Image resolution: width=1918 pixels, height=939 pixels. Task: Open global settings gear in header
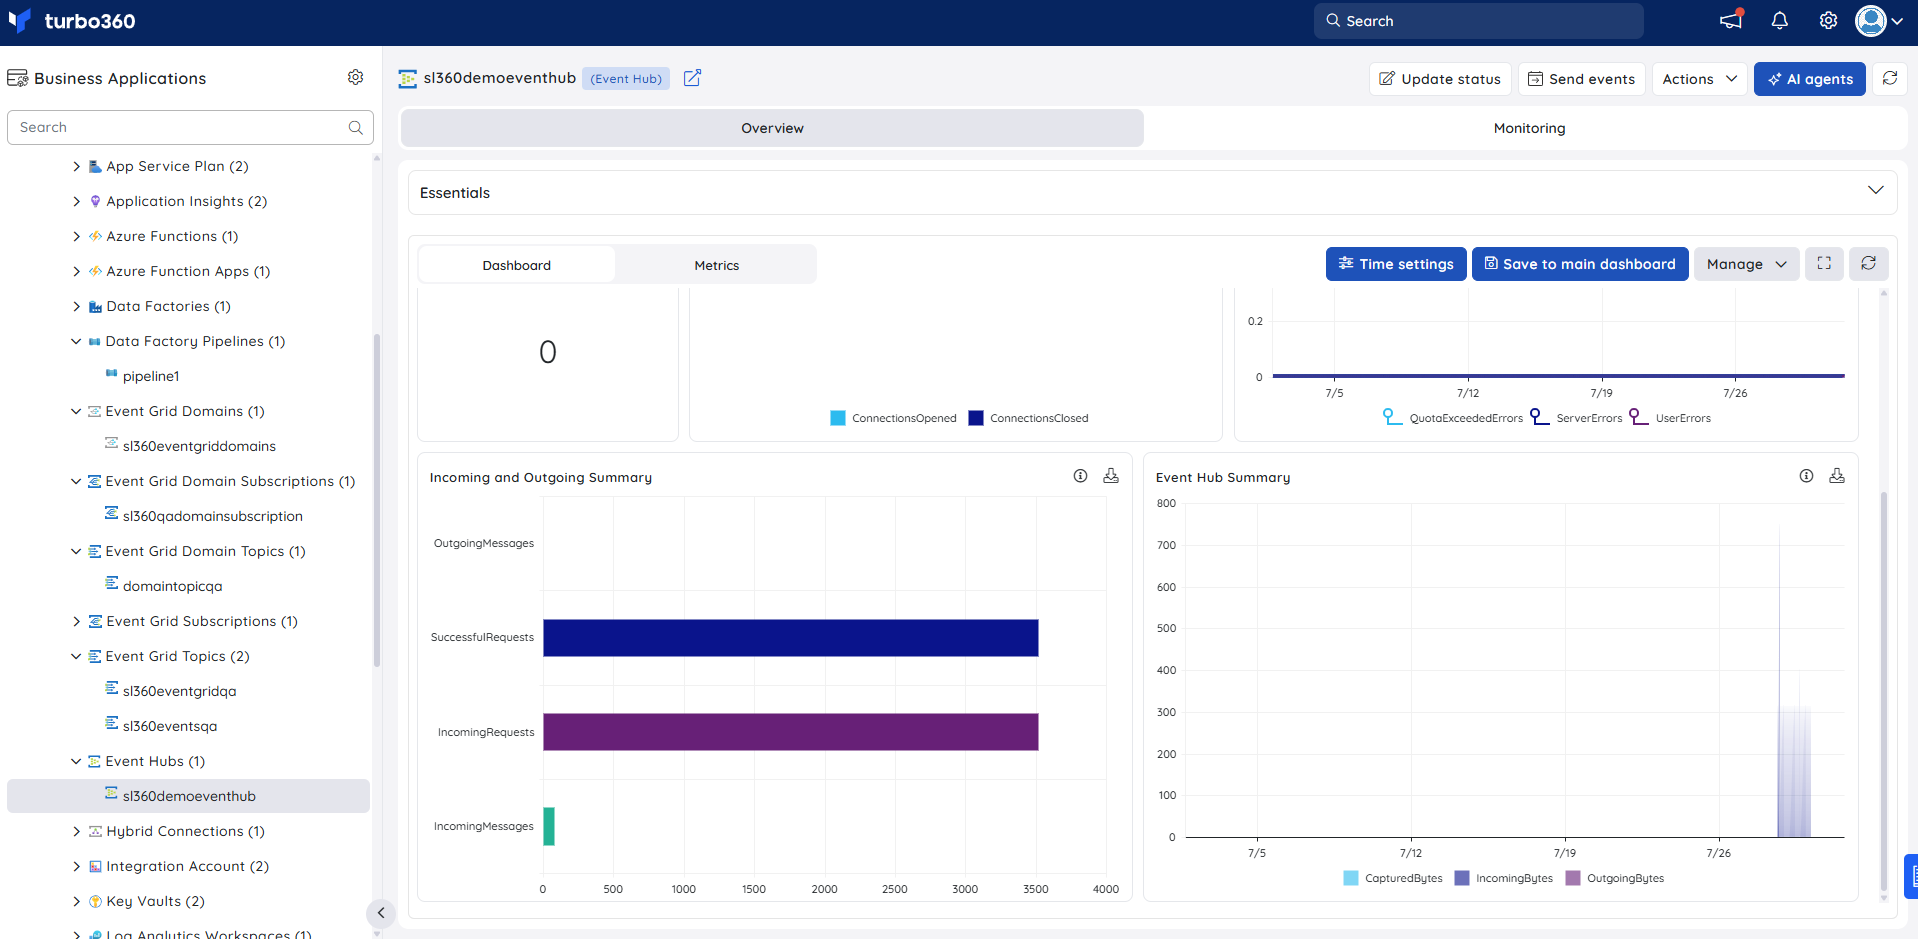click(1828, 21)
